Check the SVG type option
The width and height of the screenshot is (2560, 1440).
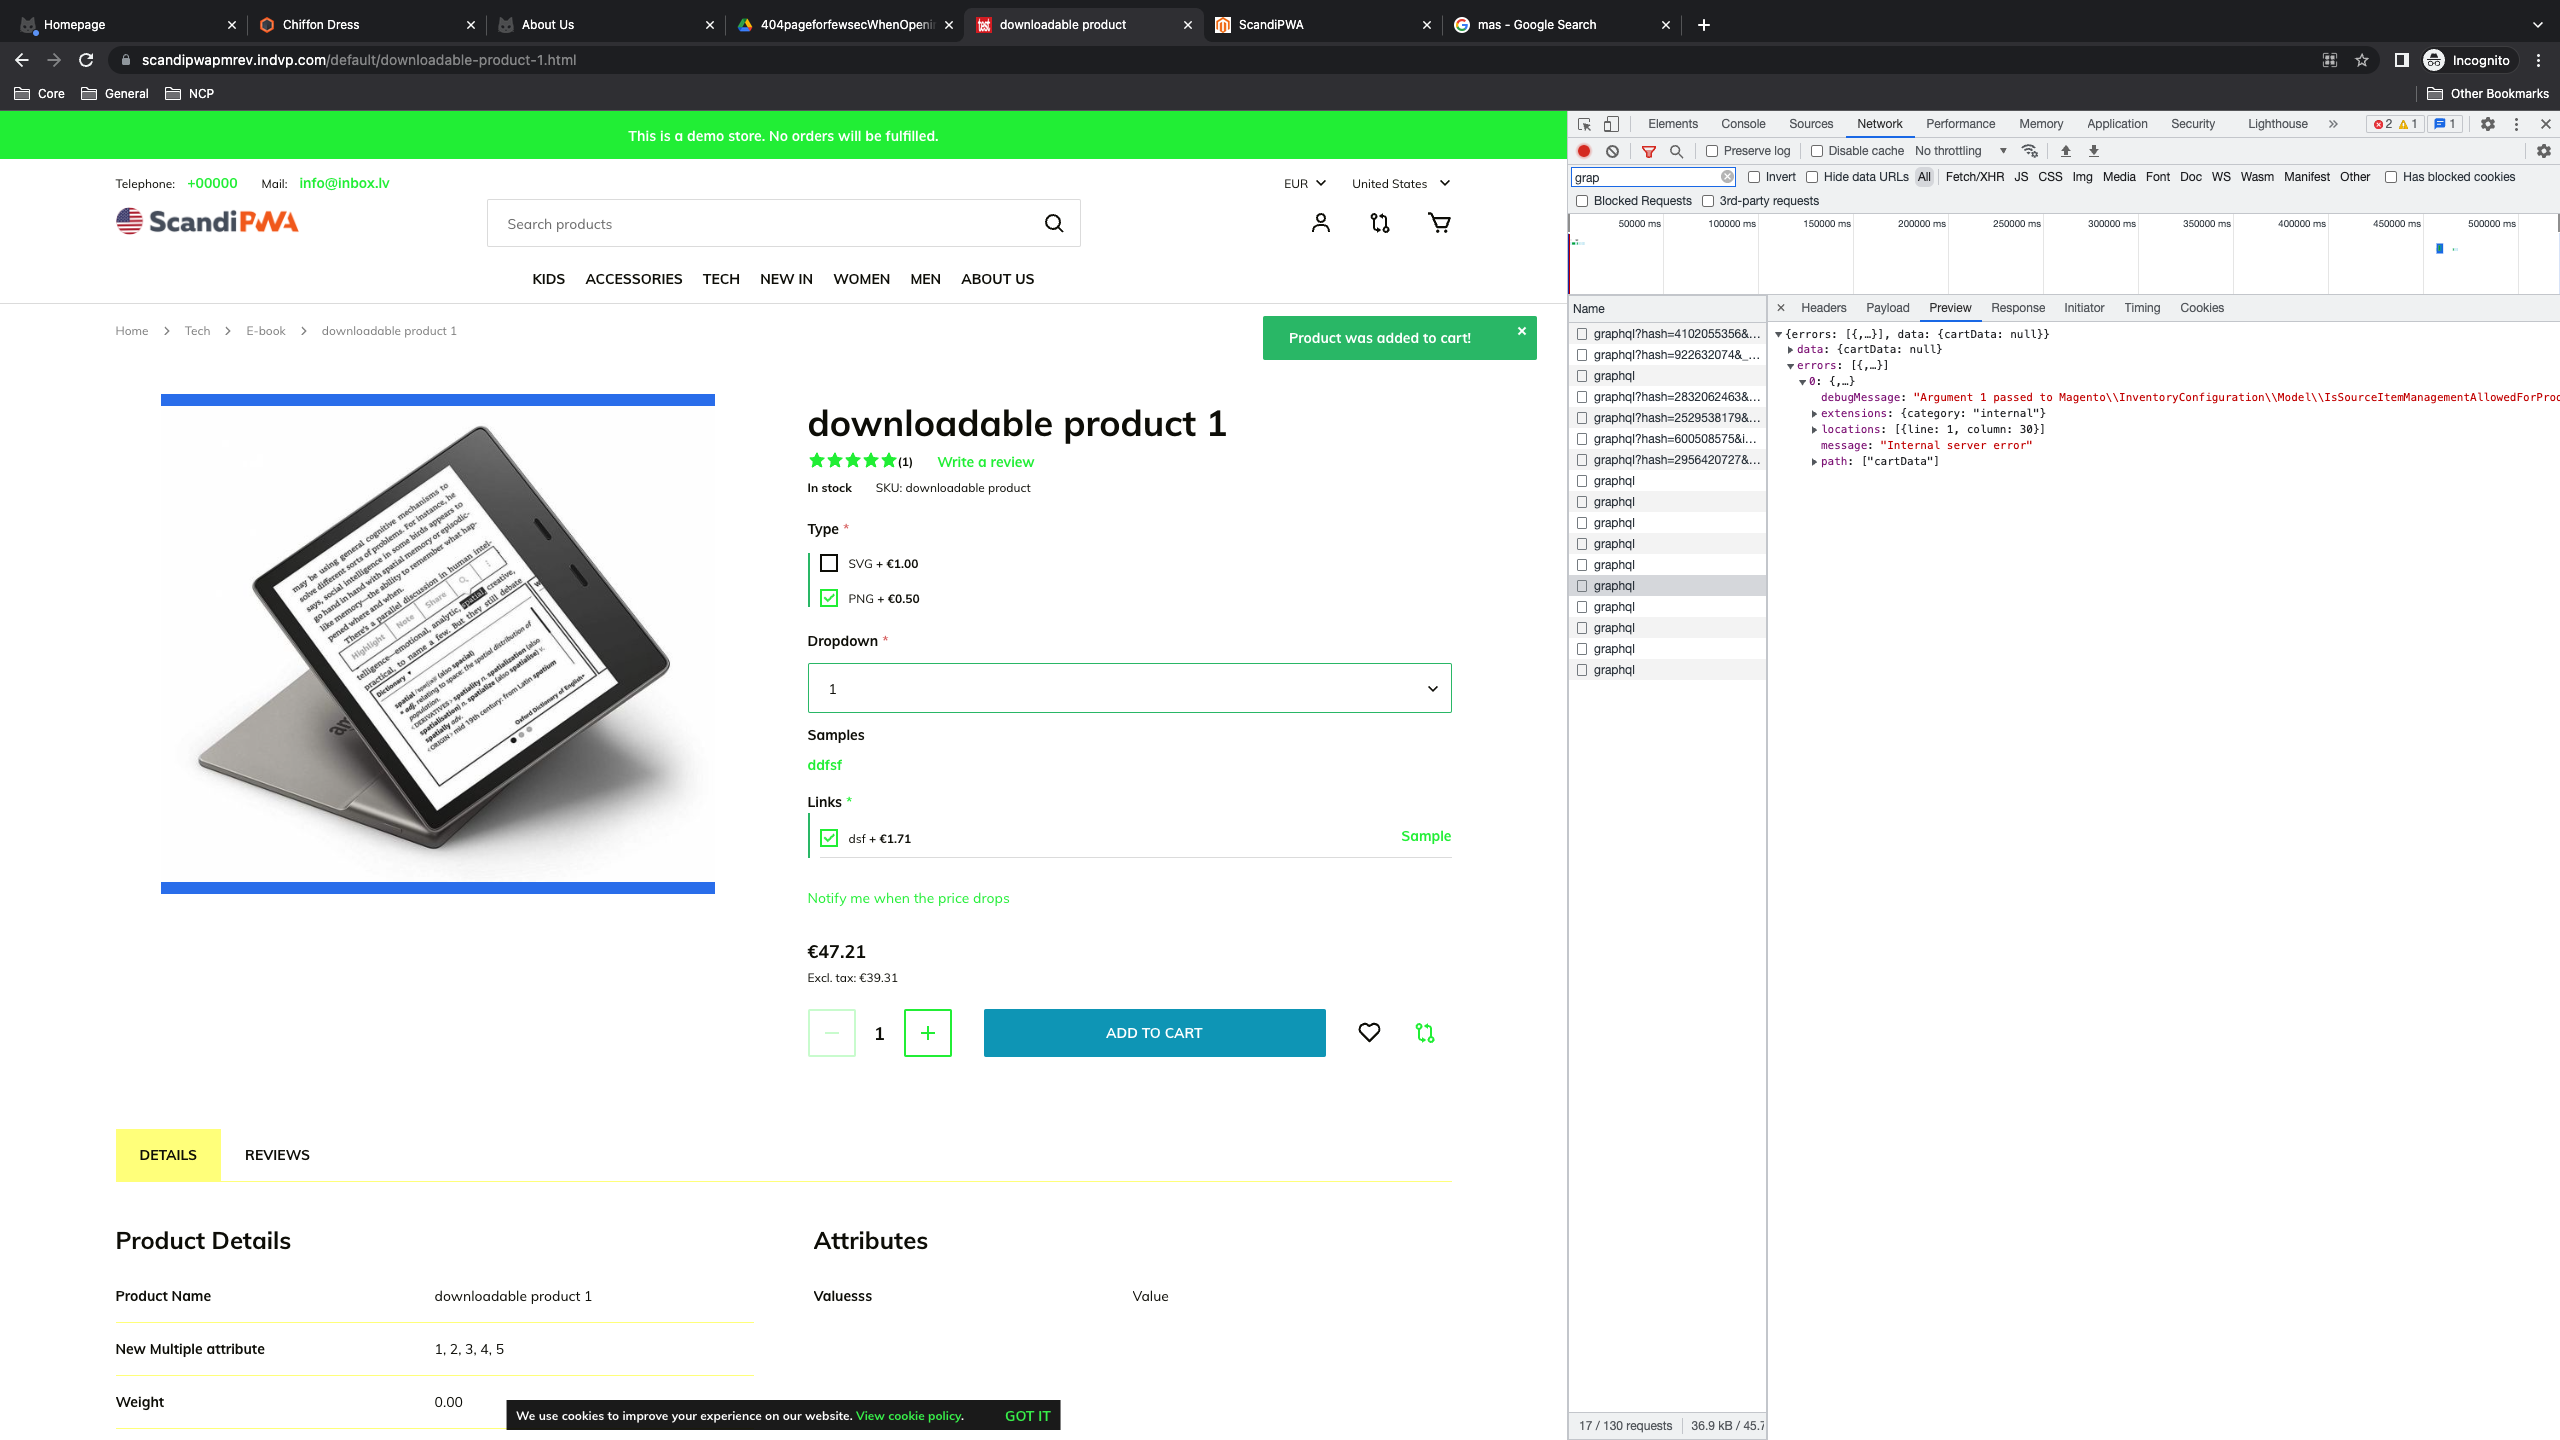pos(828,563)
